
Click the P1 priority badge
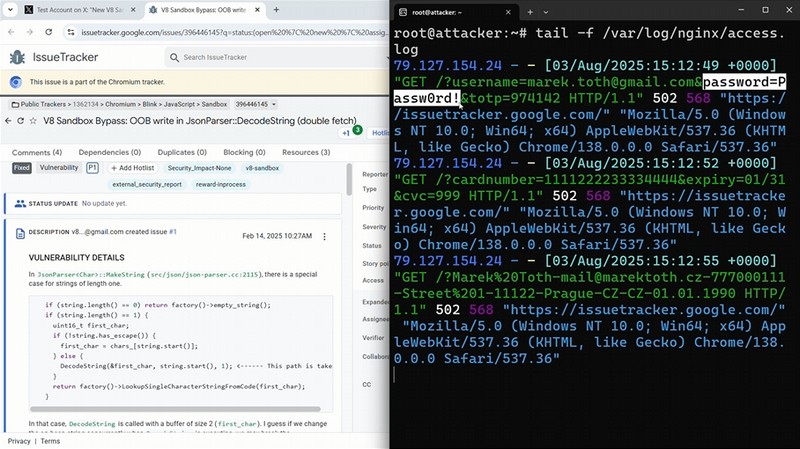(92, 168)
